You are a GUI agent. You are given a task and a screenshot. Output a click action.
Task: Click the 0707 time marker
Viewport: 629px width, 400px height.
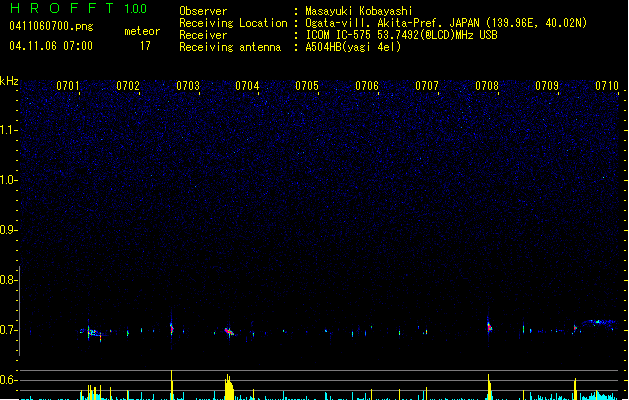click(427, 86)
